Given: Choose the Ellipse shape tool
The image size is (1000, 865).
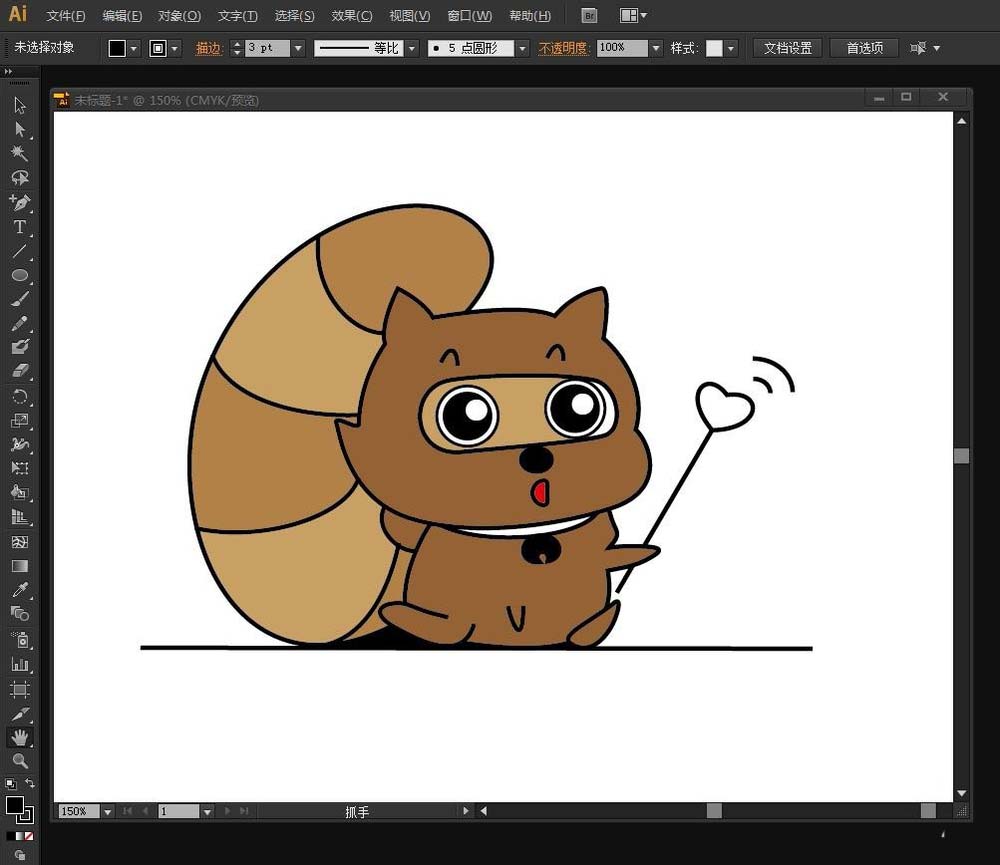Looking at the screenshot, I should coord(19,275).
